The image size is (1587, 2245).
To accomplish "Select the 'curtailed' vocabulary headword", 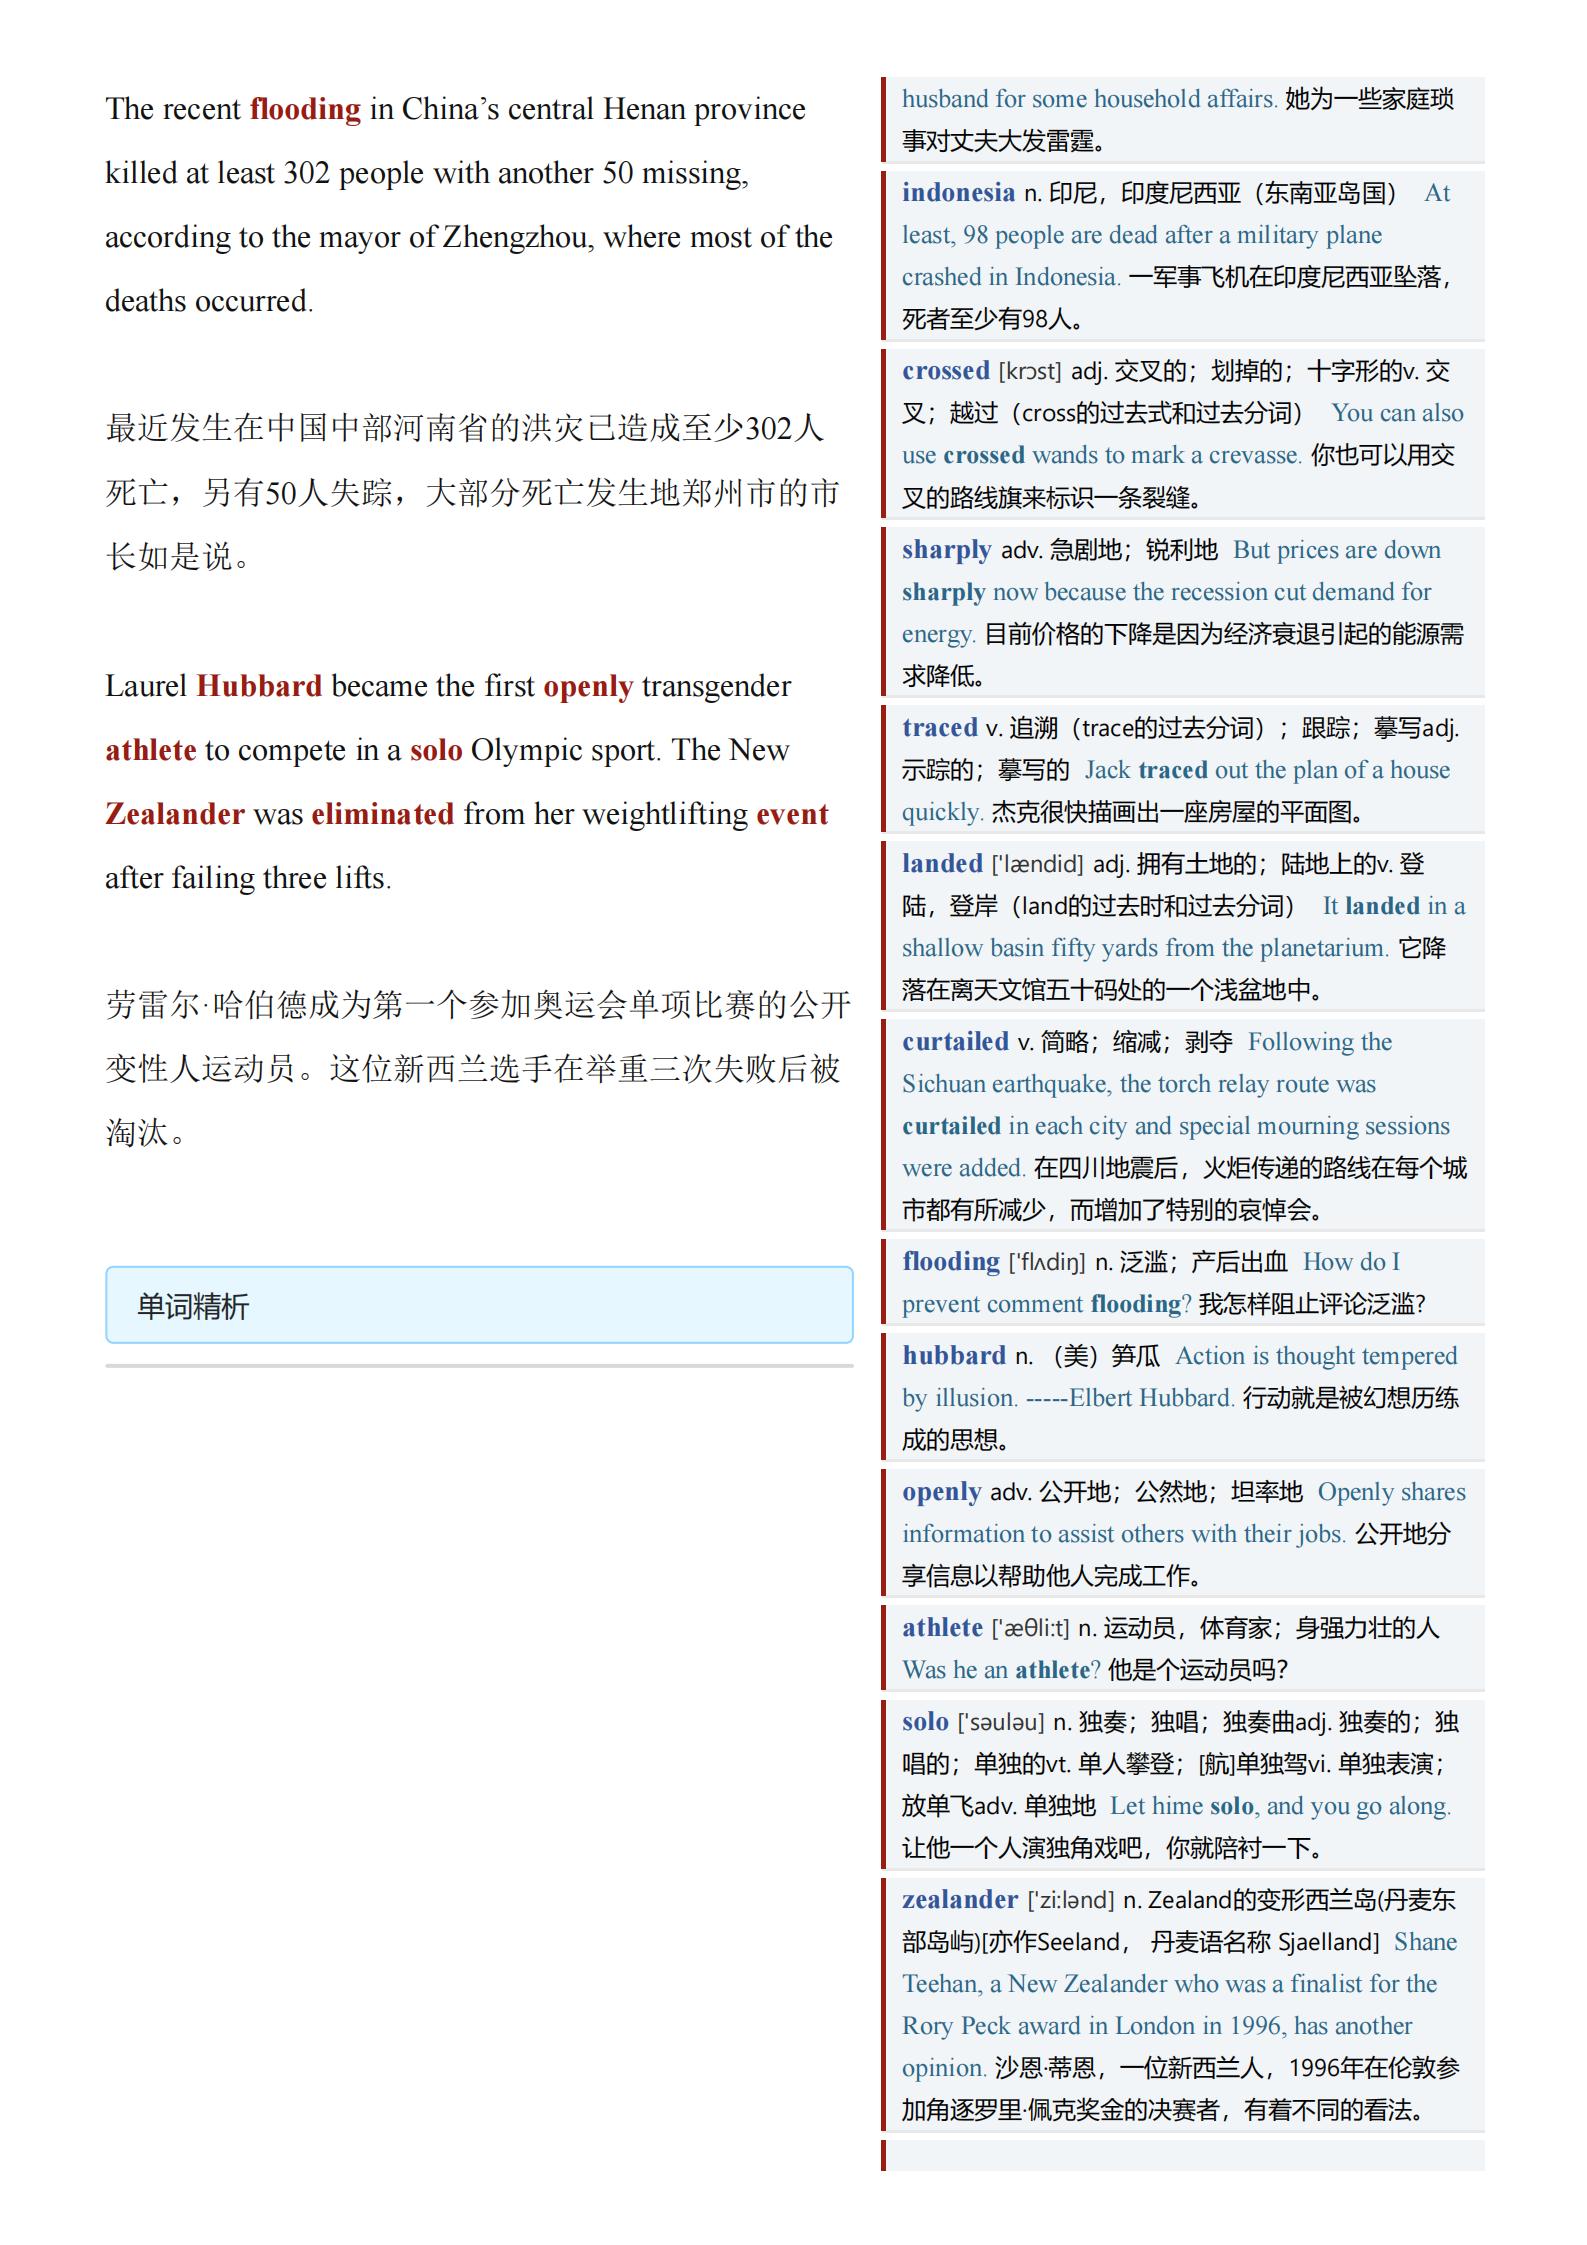I will [x=955, y=1042].
